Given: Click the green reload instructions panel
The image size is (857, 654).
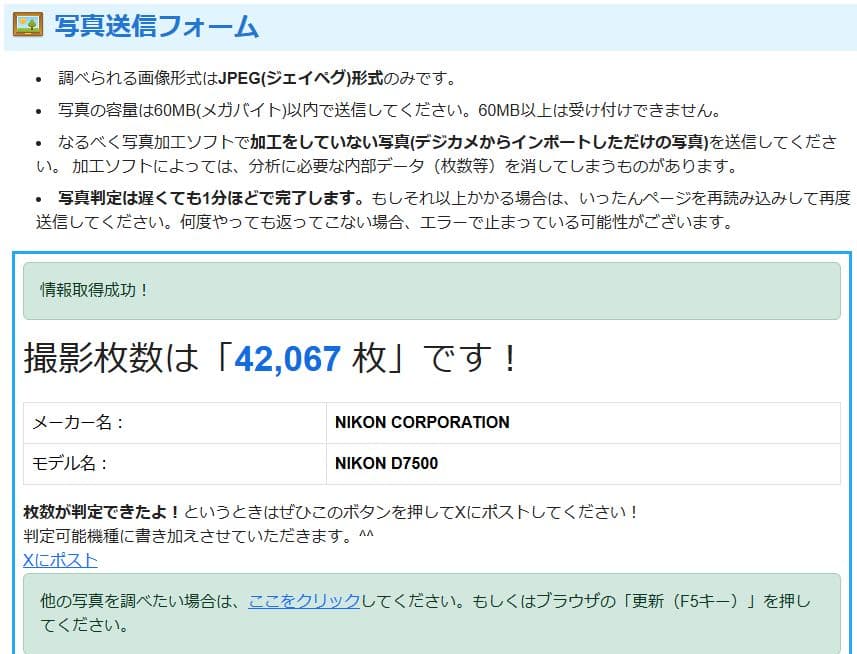Looking at the screenshot, I should (430, 610).
